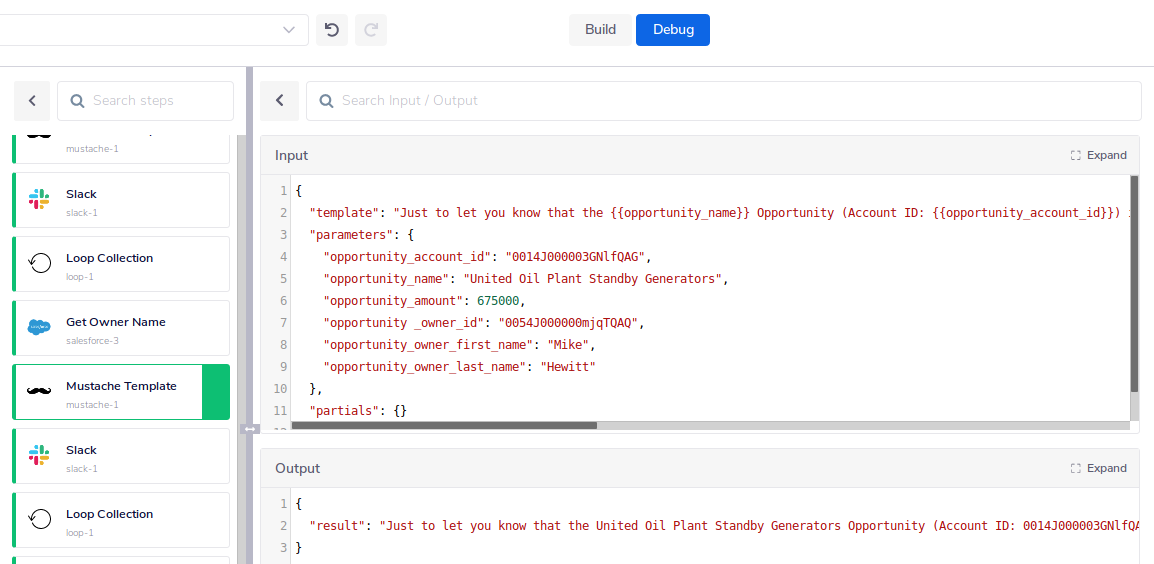Click the Input panel vertical scrollbar

coord(1134,284)
